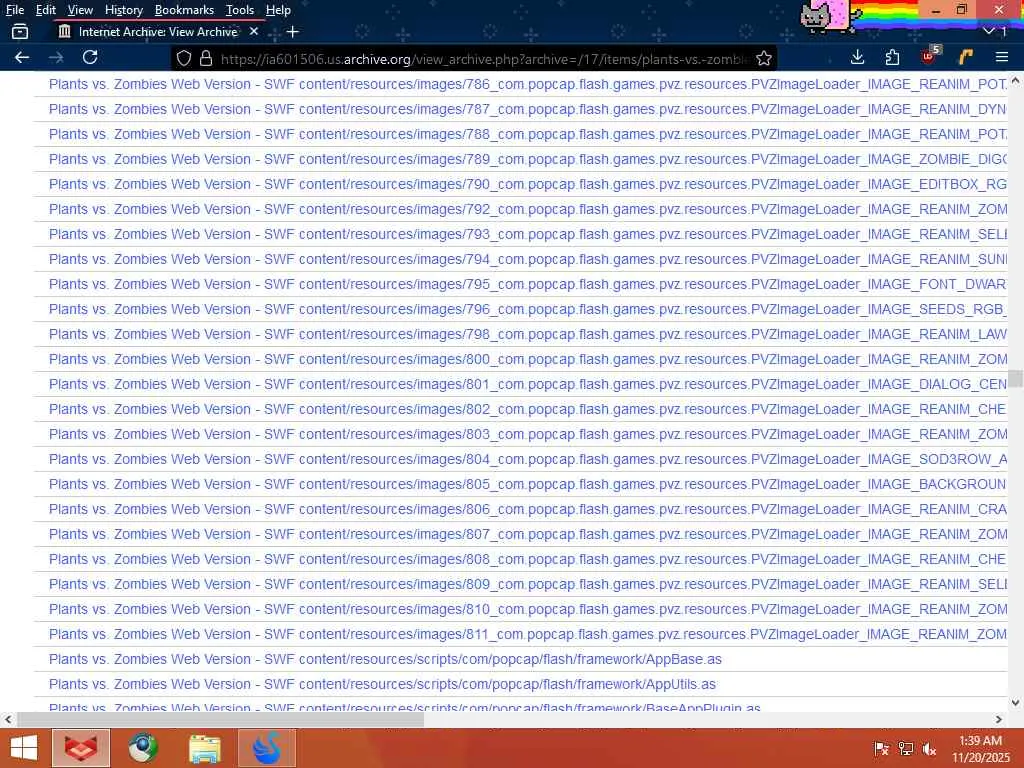Click the muted volume tray icon

(929, 749)
